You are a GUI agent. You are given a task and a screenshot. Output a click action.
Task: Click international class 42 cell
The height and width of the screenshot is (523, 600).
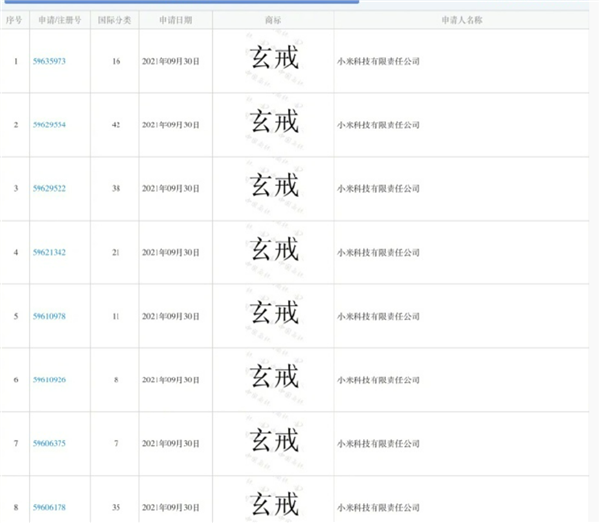pos(116,125)
